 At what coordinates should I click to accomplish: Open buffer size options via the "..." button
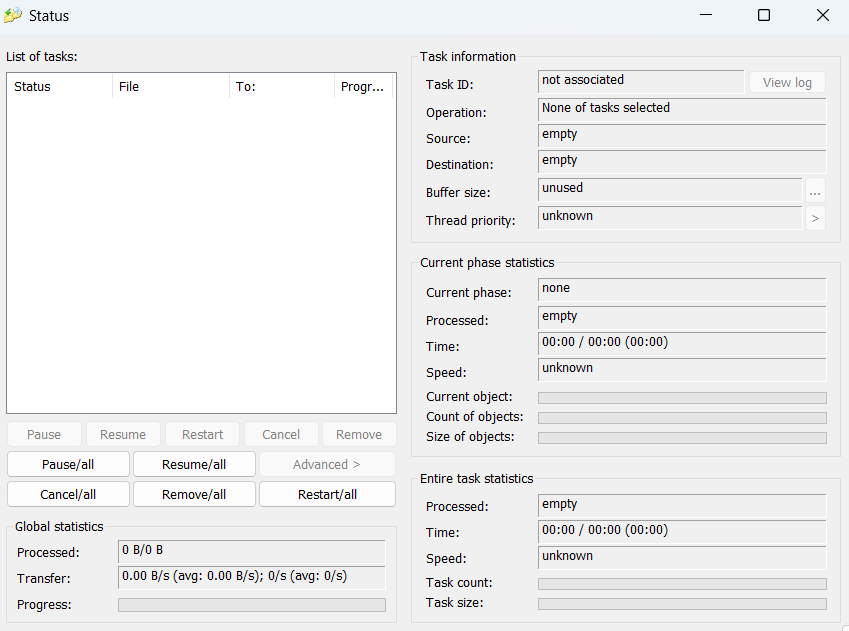coord(815,192)
